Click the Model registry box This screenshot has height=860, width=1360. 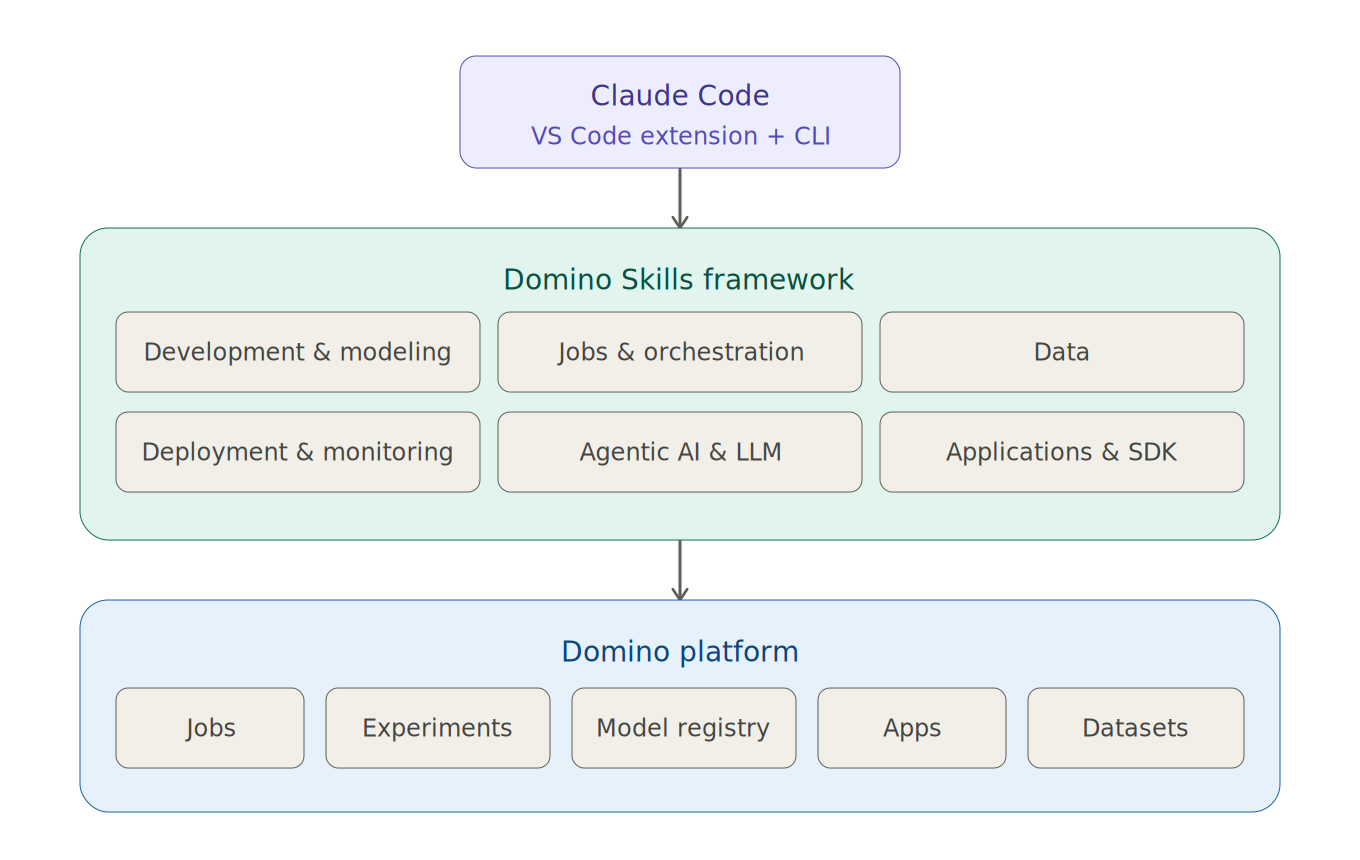tap(683, 728)
